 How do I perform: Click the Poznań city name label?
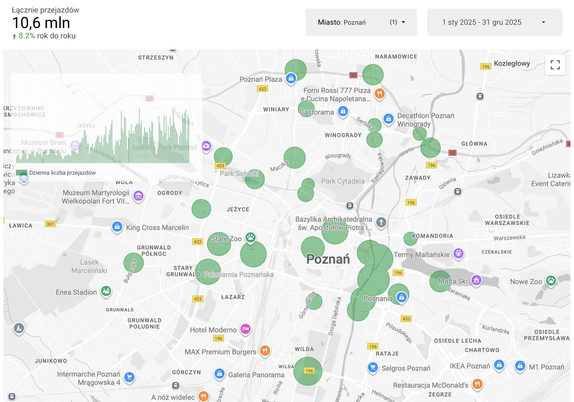[328, 259]
